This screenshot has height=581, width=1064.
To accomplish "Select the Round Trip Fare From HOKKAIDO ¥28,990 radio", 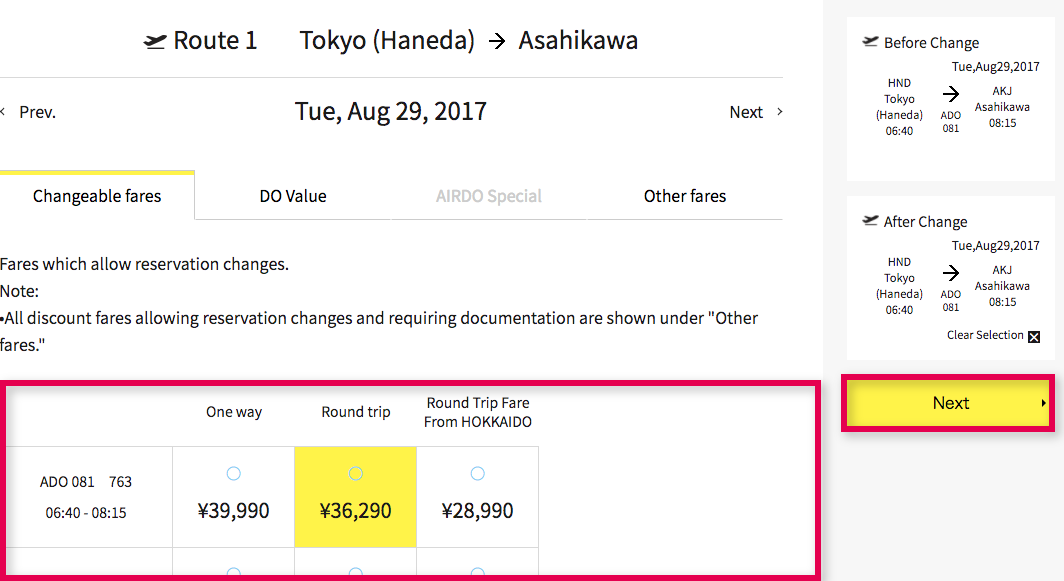I will (x=478, y=473).
